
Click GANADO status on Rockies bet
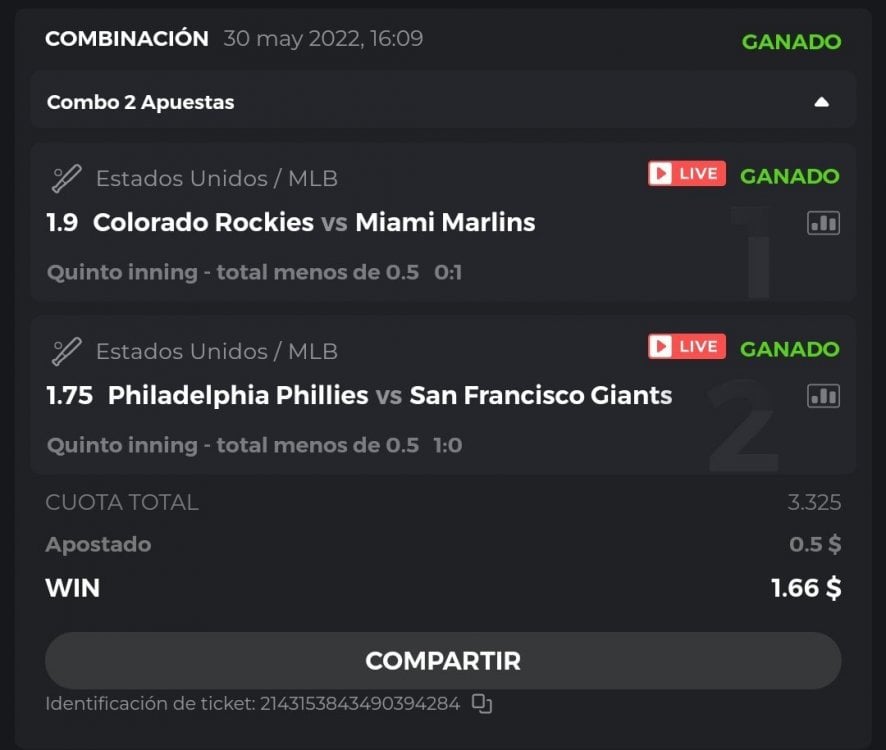(789, 176)
